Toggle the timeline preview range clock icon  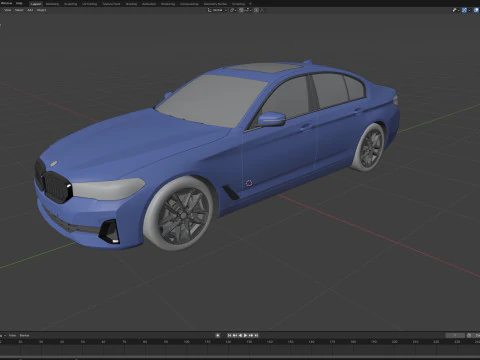469,335
